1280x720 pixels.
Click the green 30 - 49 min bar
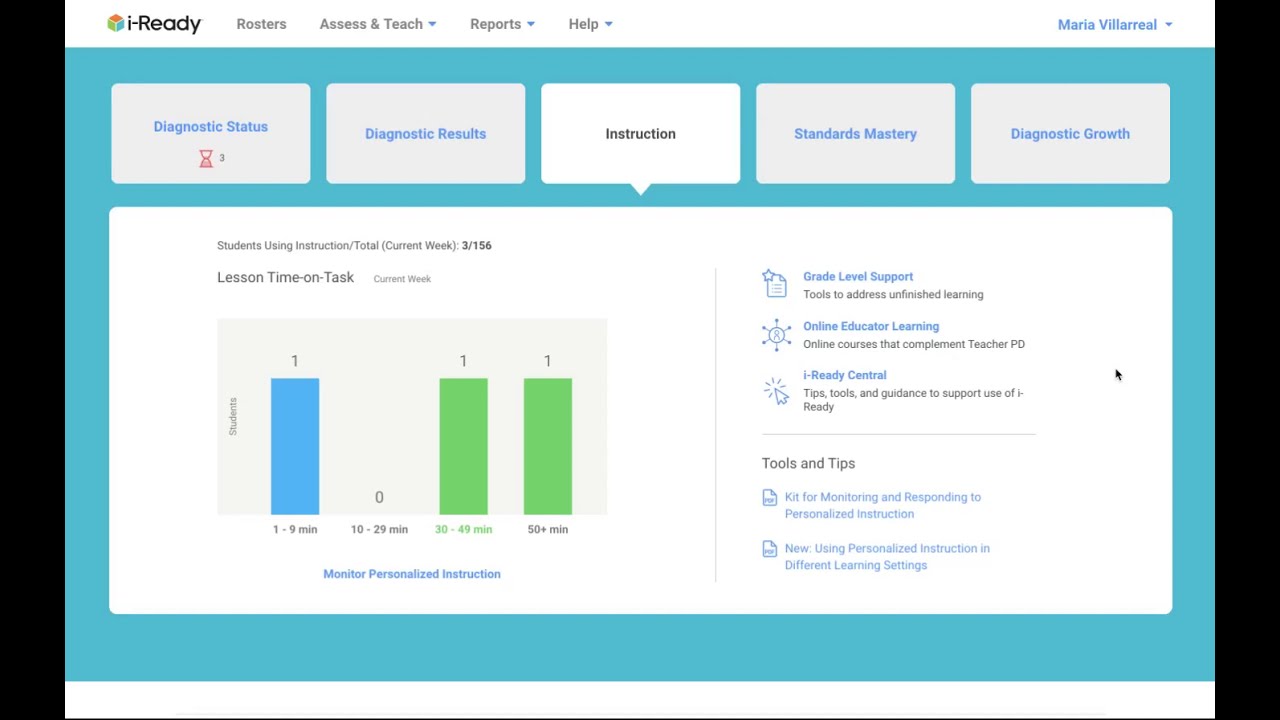464,446
